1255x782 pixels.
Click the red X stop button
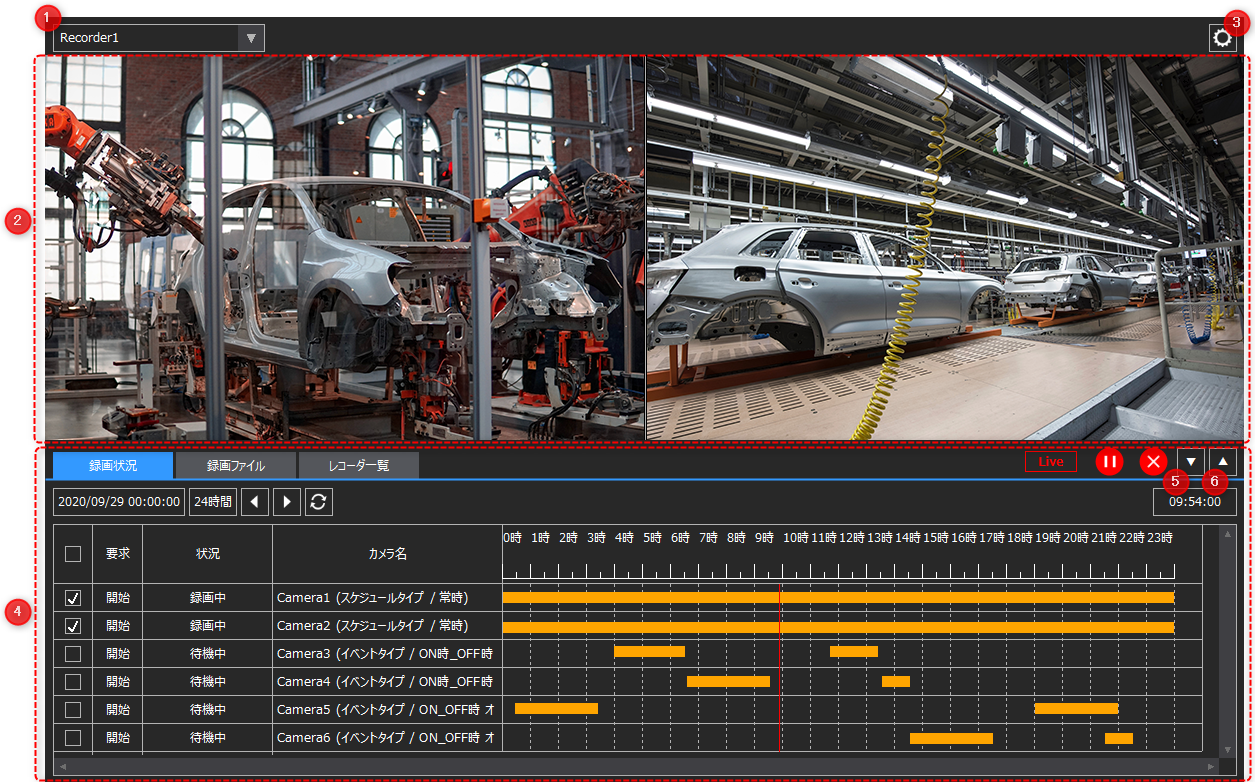click(x=1153, y=462)
